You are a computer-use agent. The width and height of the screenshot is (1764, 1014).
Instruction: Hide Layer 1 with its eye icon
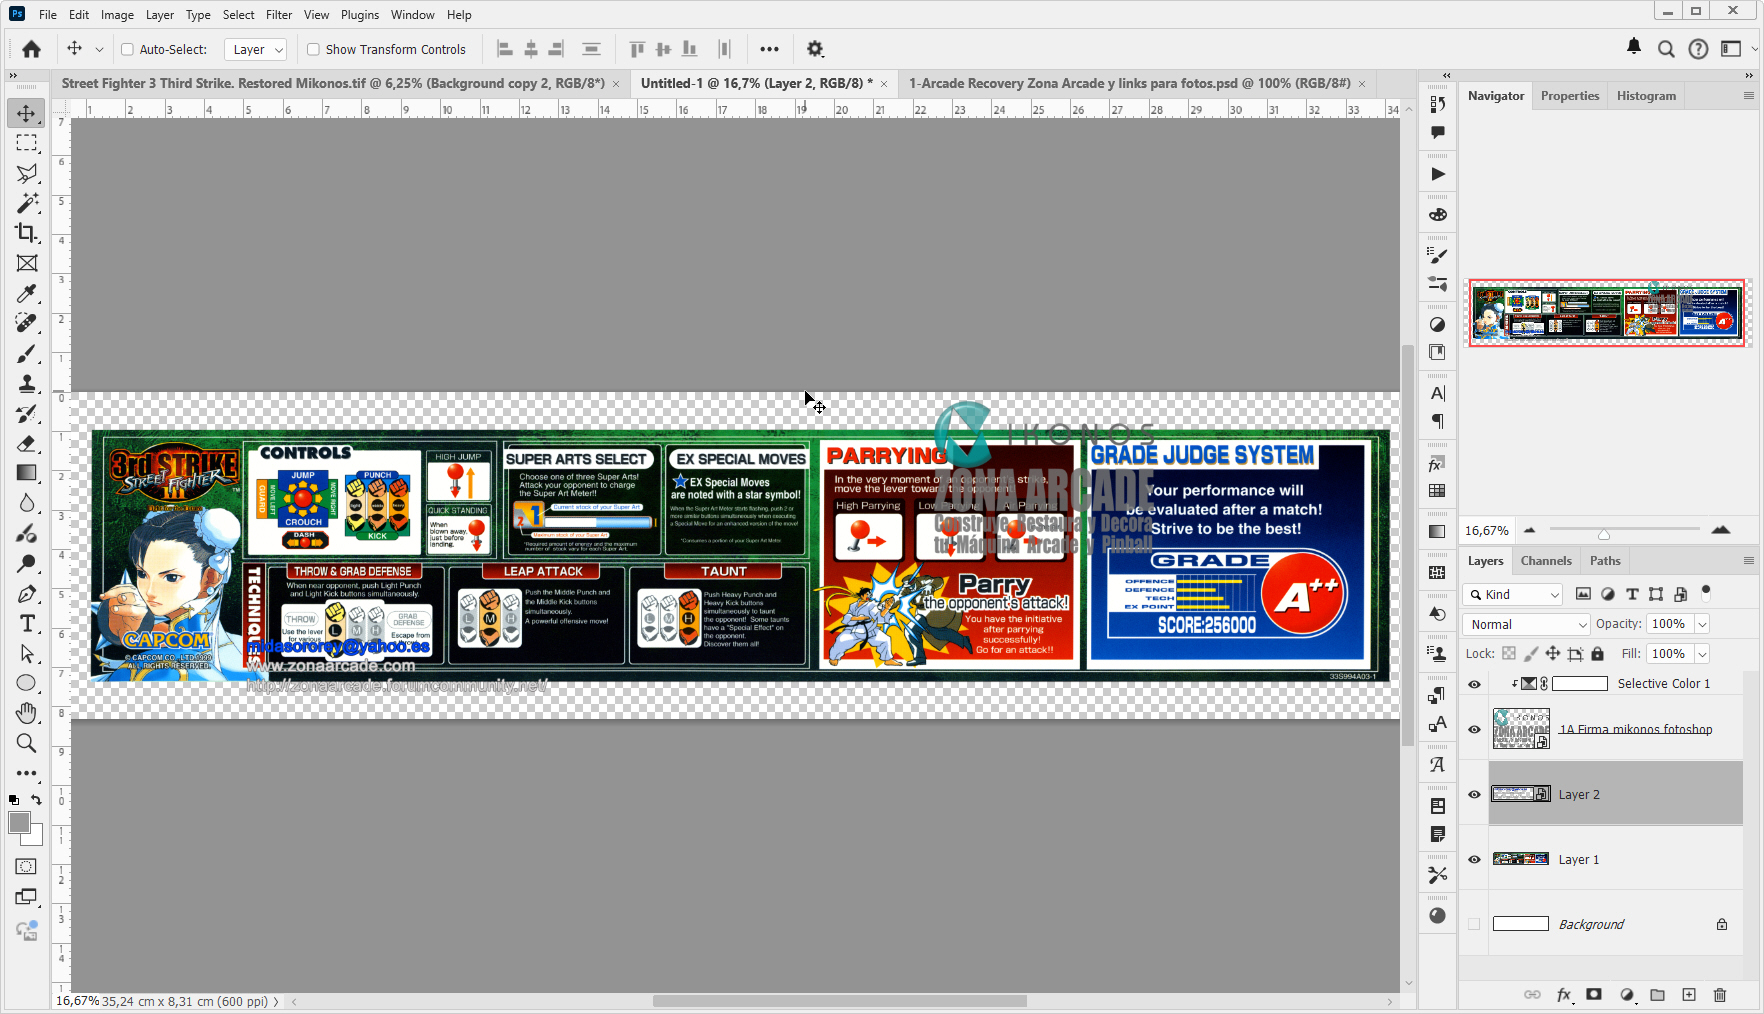click(x=1474, y=860)
